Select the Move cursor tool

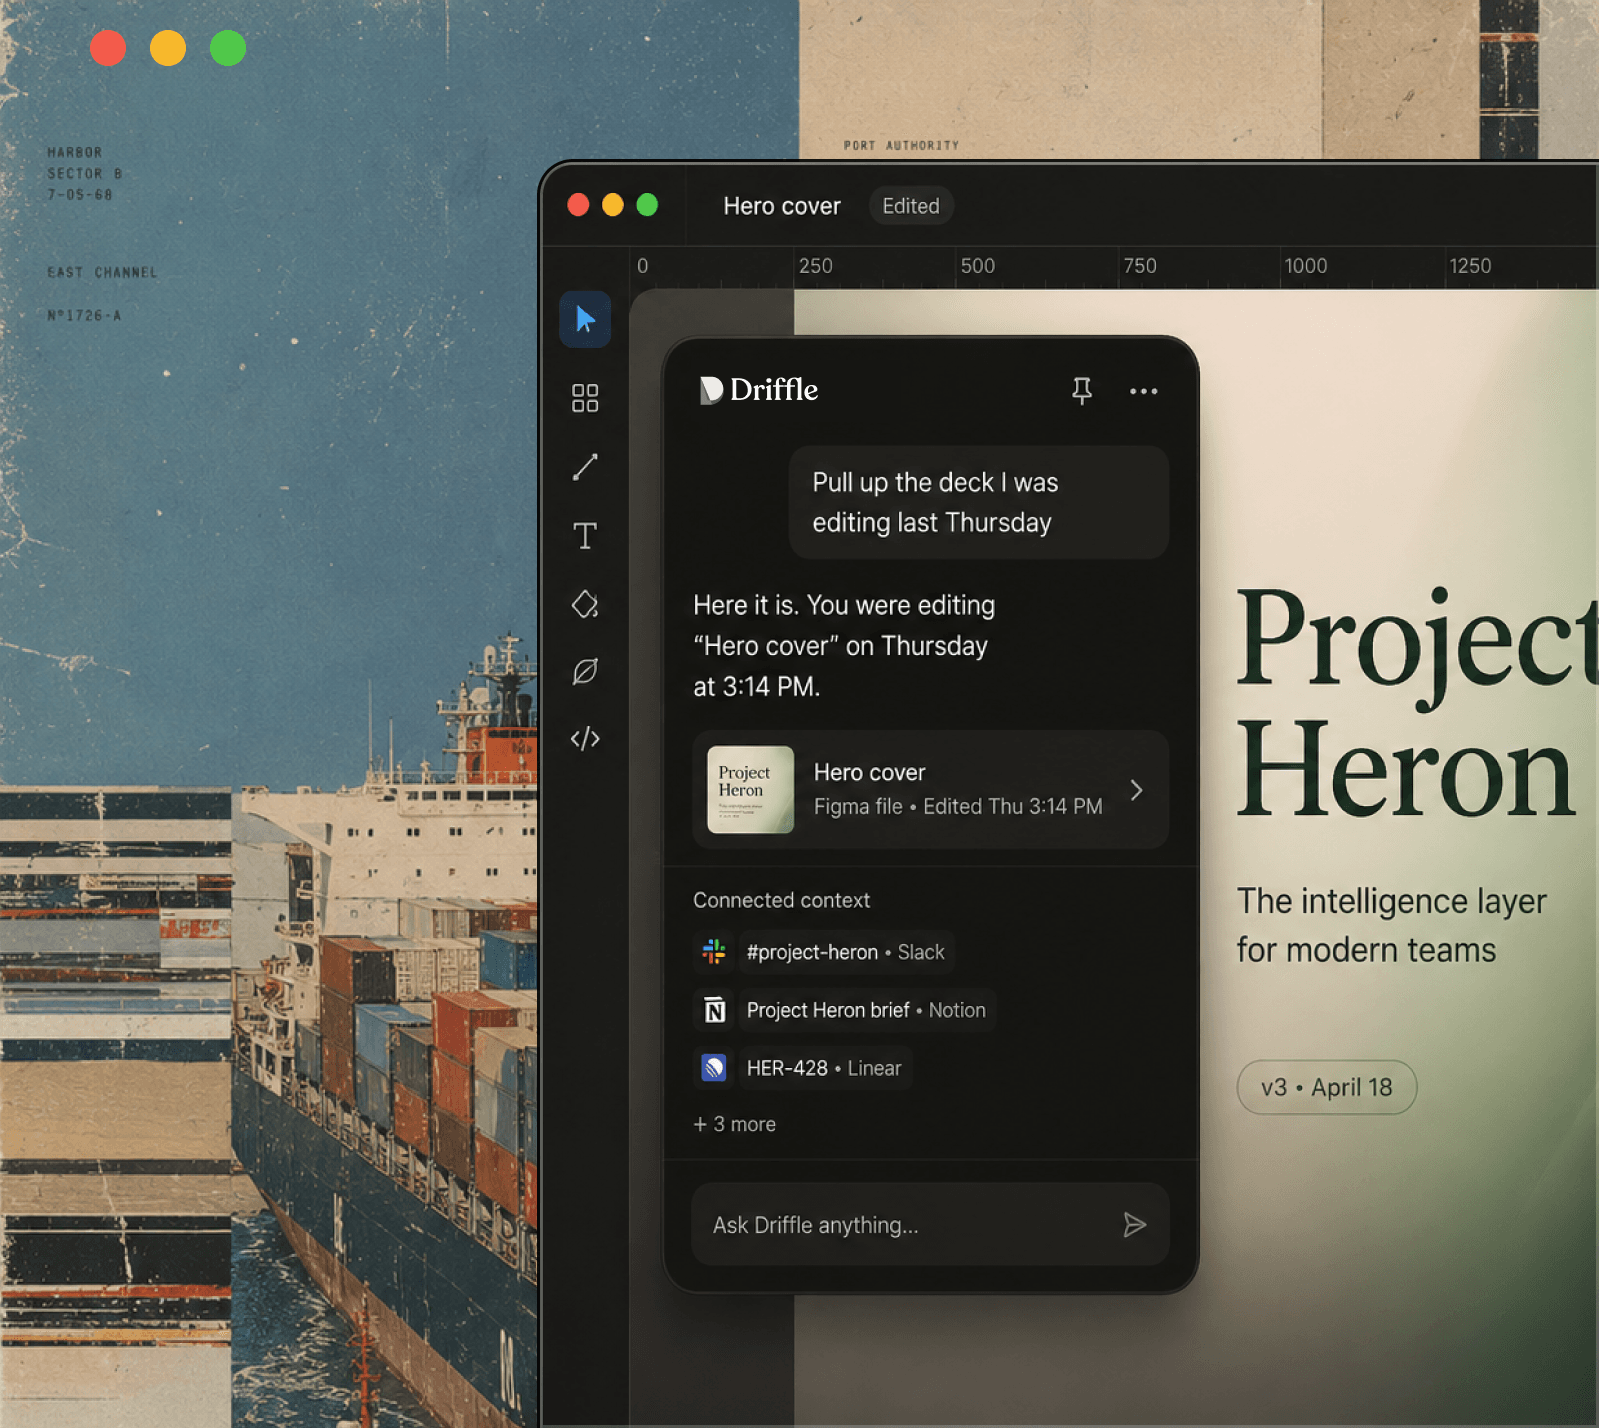pos(585,320)
